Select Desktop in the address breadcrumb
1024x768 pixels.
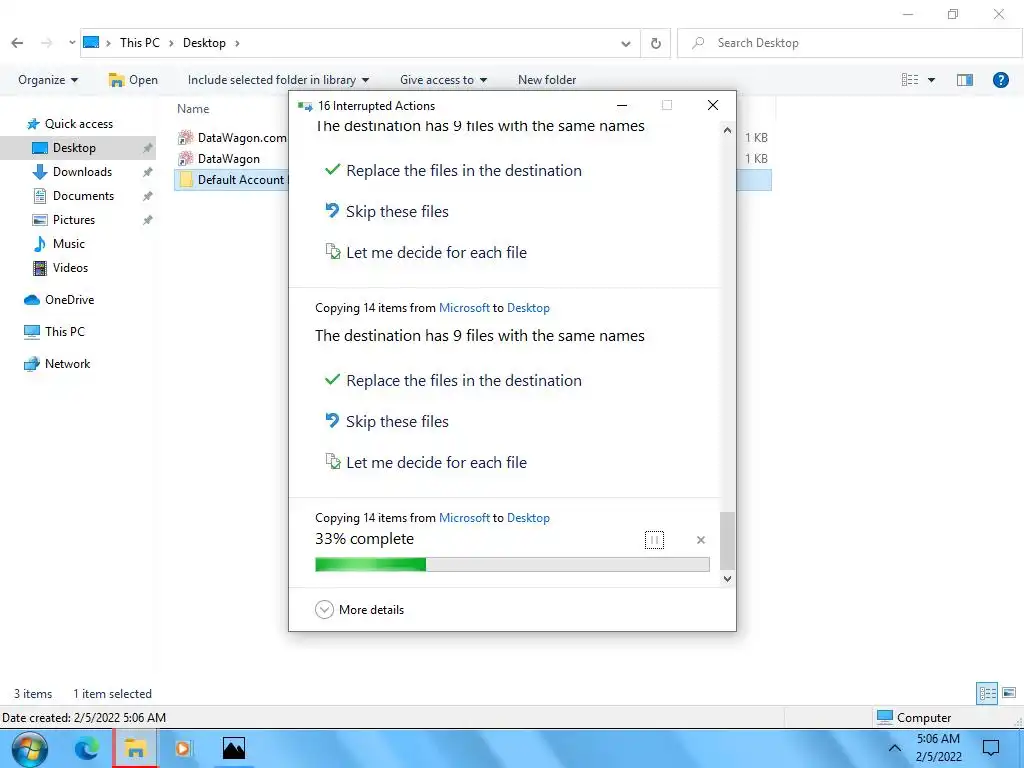click(204, 42)
